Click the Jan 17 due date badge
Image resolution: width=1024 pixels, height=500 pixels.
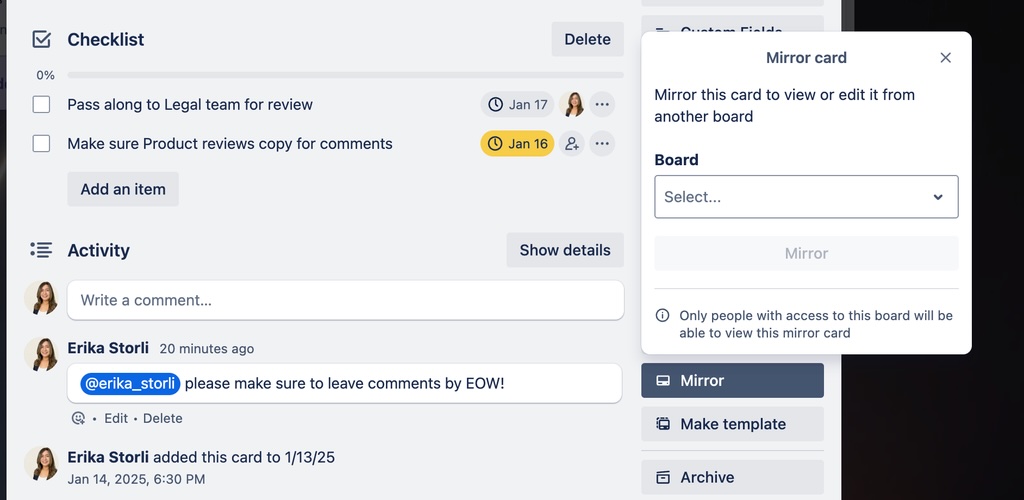click(x=517, y=105)
